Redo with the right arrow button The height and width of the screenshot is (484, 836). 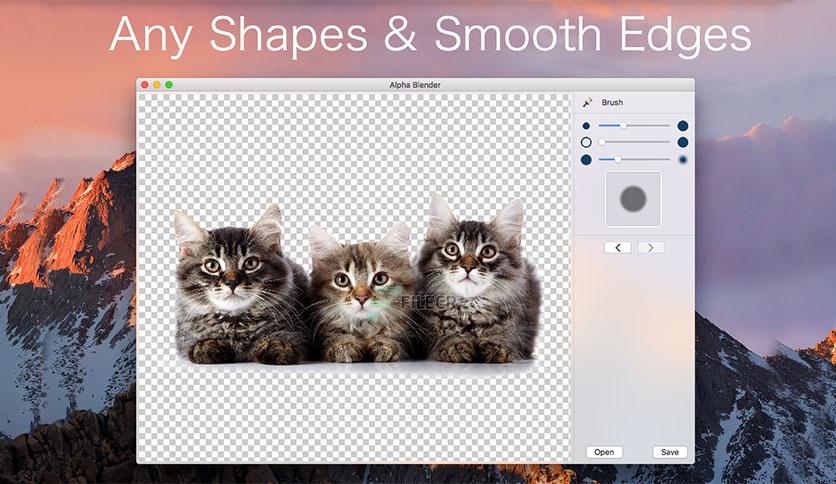(650, 247)
